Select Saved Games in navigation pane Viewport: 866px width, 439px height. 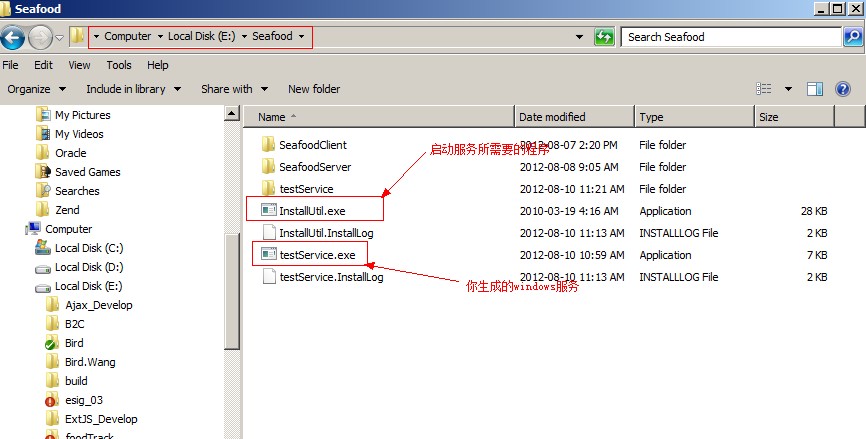point(87,172)
